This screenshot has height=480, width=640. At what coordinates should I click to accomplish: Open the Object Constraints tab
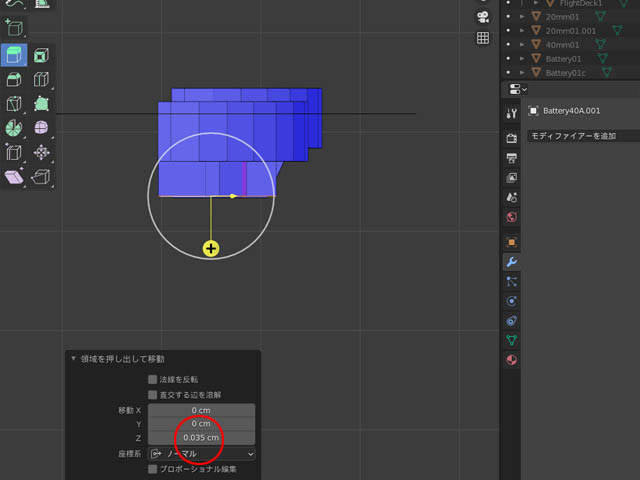pos(511,321)
